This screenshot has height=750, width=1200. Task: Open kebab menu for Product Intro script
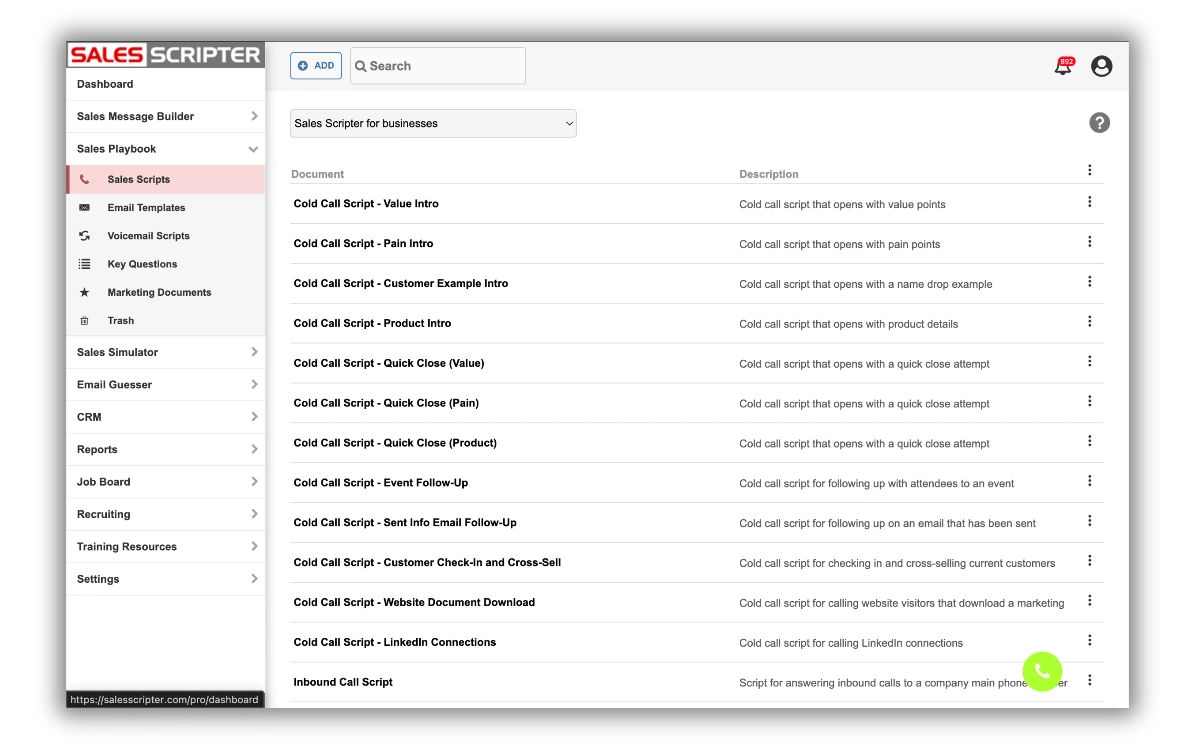click(x=1089, y=322)
